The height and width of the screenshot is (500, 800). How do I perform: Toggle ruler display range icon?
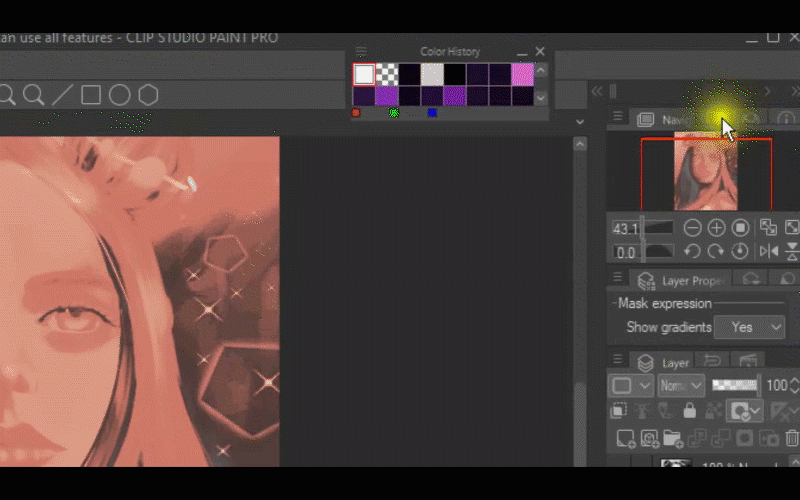pyautogui.click(x=786, y=410)
